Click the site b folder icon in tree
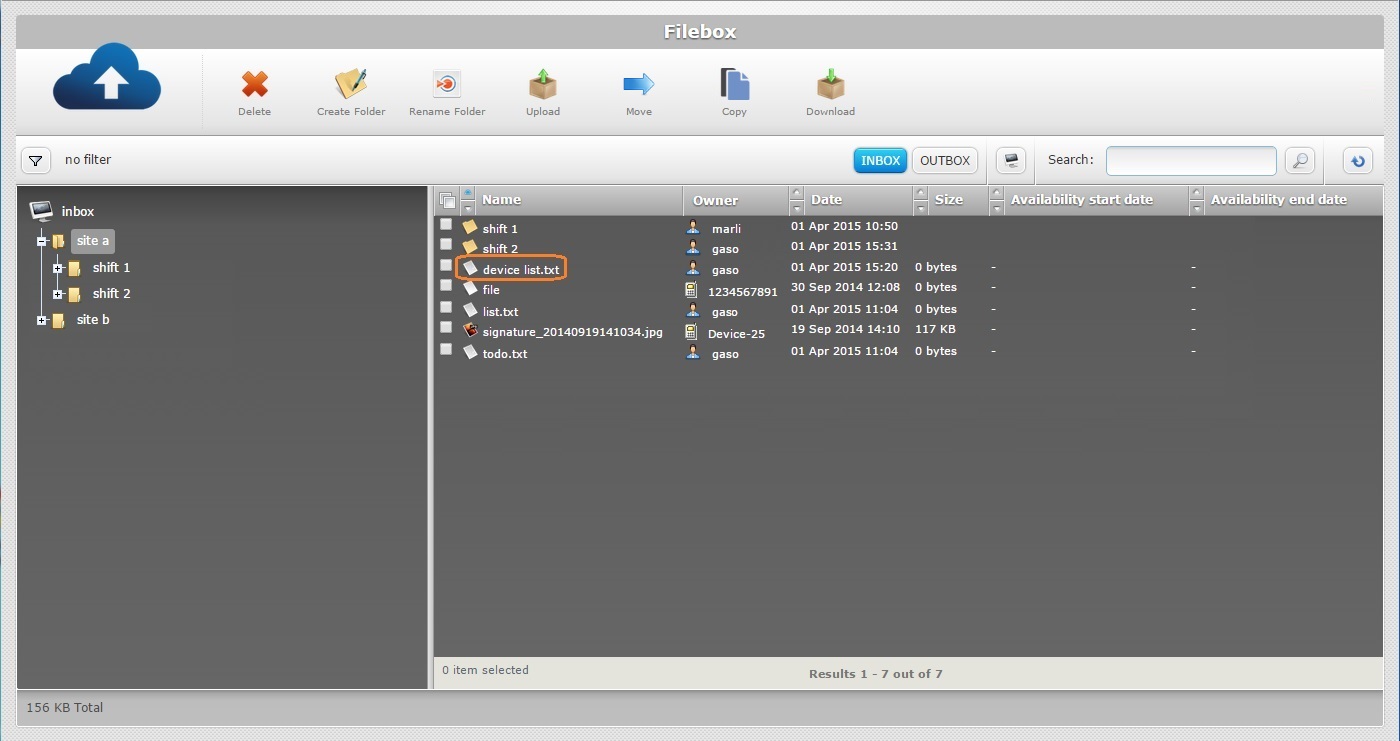 point(59,320)
